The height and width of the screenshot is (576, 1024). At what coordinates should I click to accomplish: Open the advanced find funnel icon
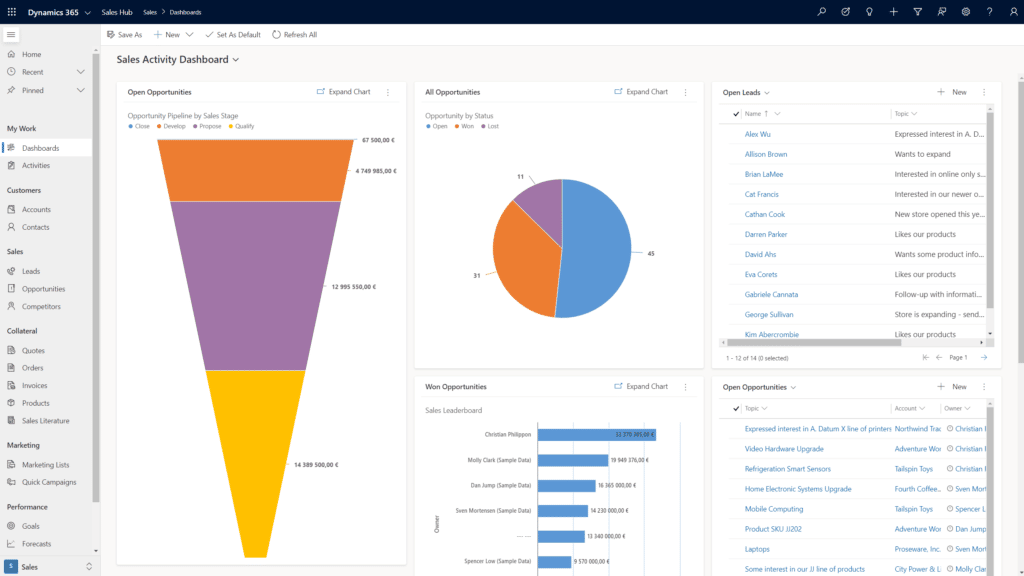918,12
